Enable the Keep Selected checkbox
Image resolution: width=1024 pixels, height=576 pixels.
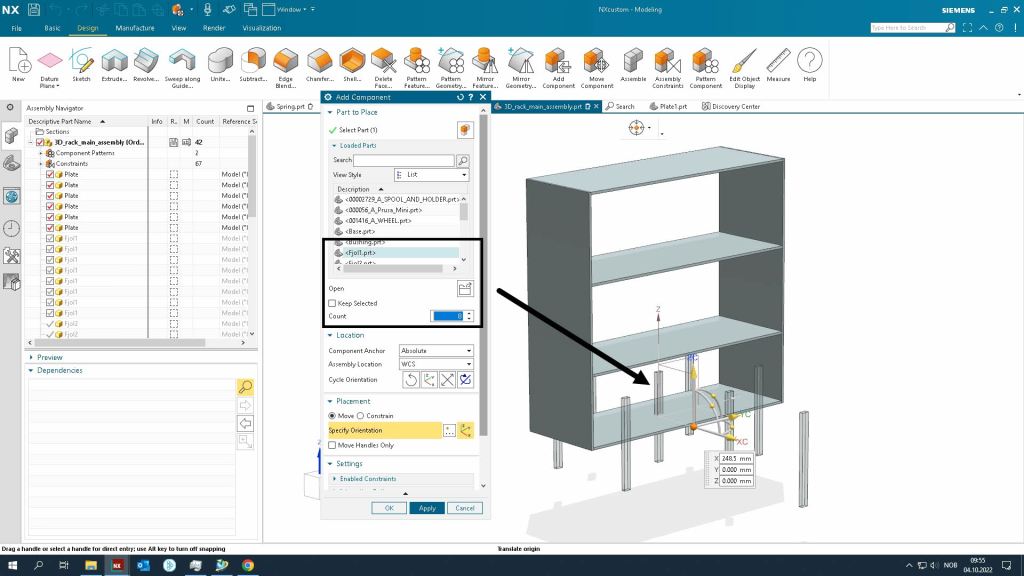pyautogui.click(x=333, y=303)
